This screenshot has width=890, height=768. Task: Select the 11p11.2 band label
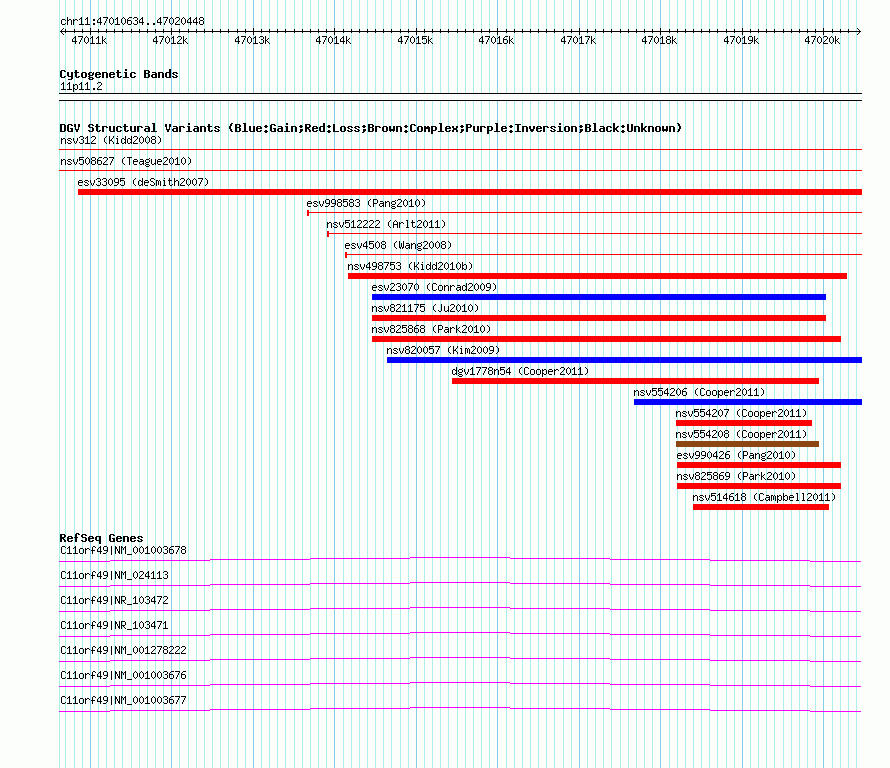[x=81, y=86]
